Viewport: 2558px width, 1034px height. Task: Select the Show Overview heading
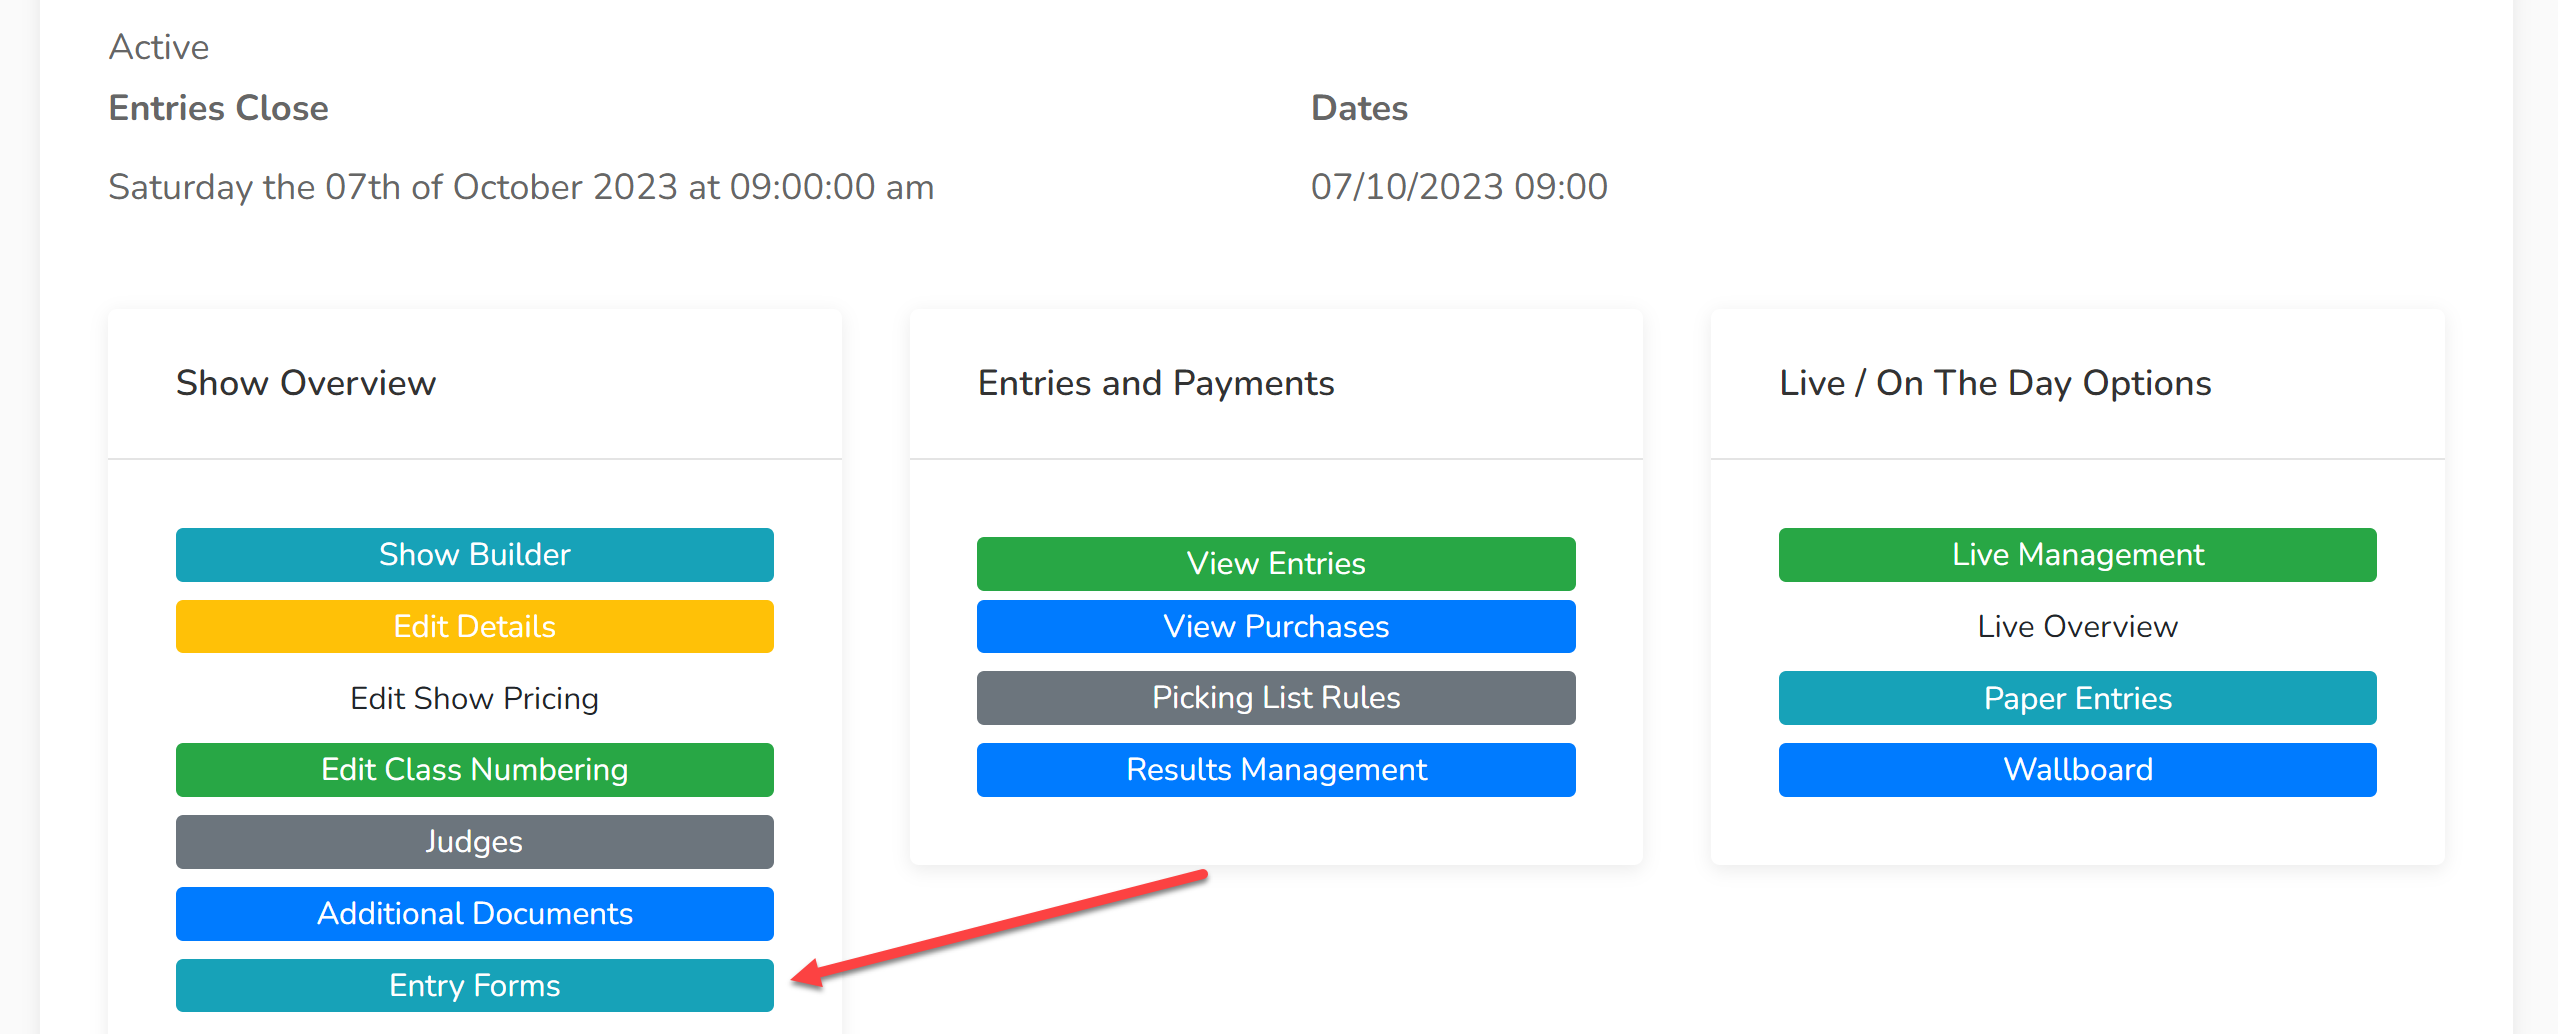coord(306,383)
